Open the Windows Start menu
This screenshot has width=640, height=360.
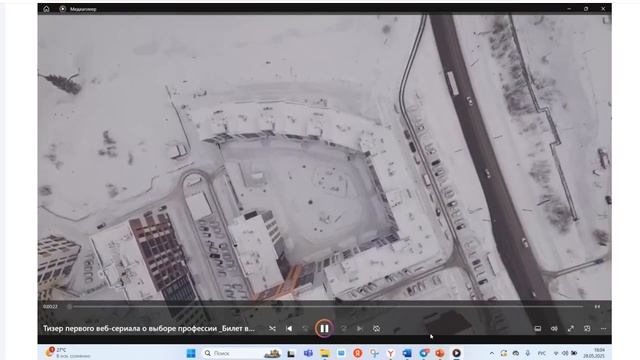point(191,353)
